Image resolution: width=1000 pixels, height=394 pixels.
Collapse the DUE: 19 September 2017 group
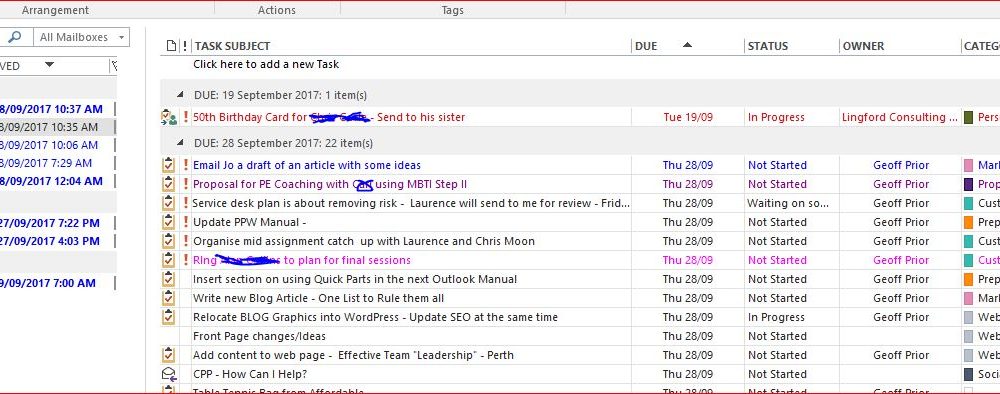point(180,95)
